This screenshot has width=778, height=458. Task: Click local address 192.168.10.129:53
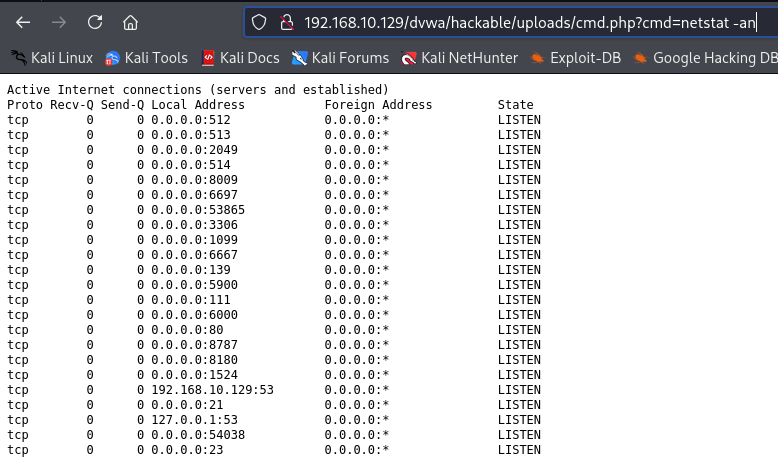tap(212, 390)
